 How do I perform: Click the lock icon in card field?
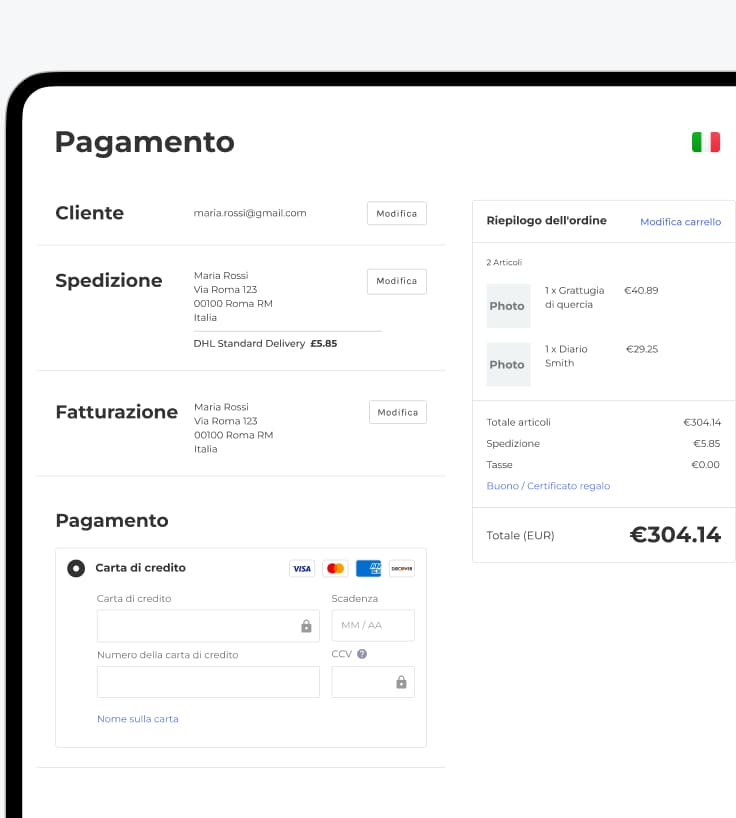point(306,626)
